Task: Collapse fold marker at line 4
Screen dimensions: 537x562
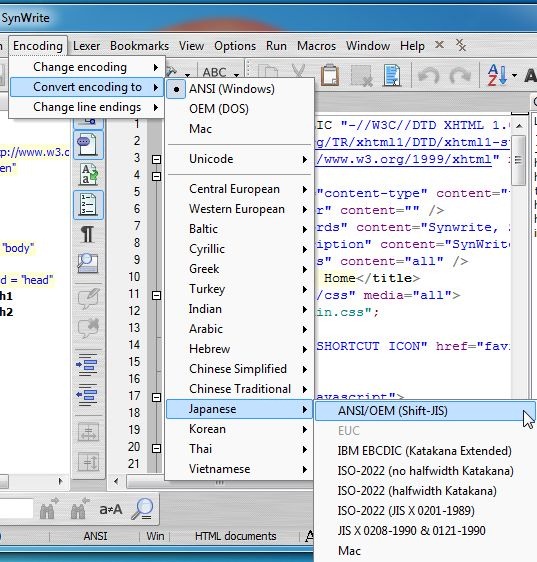Action: coord(156,176)
